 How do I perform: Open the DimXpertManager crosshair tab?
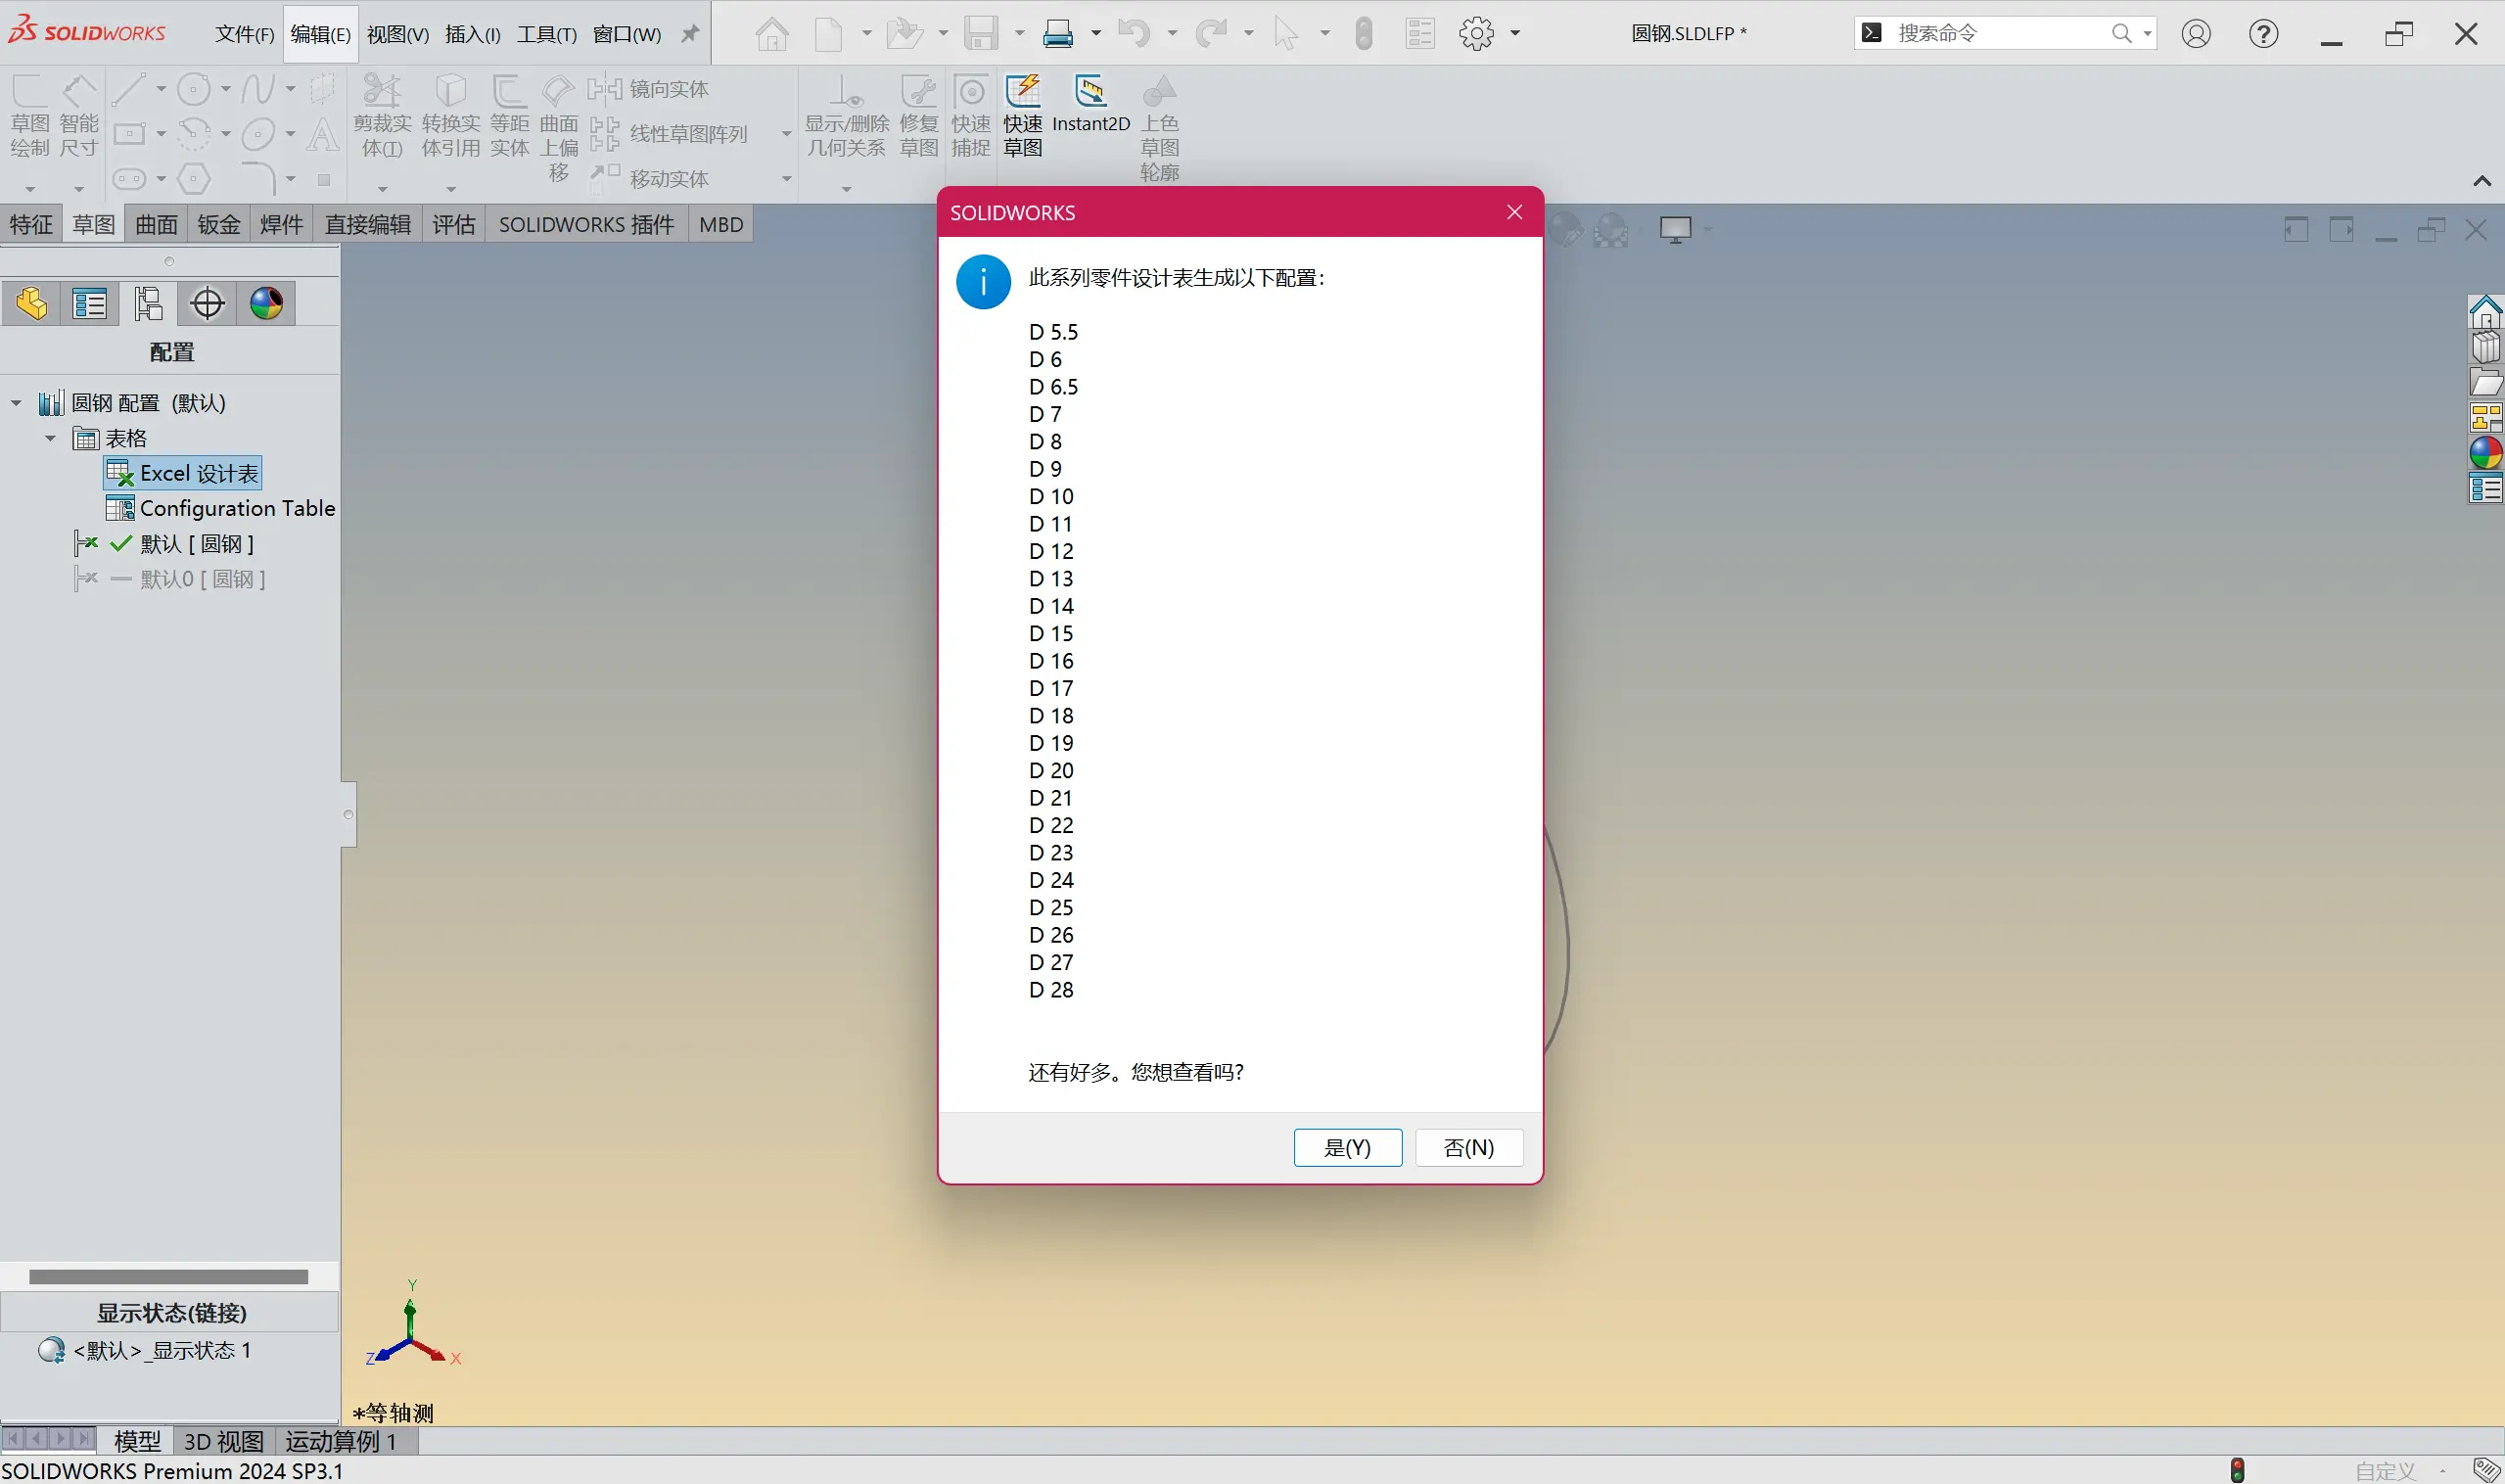point(207,303)
